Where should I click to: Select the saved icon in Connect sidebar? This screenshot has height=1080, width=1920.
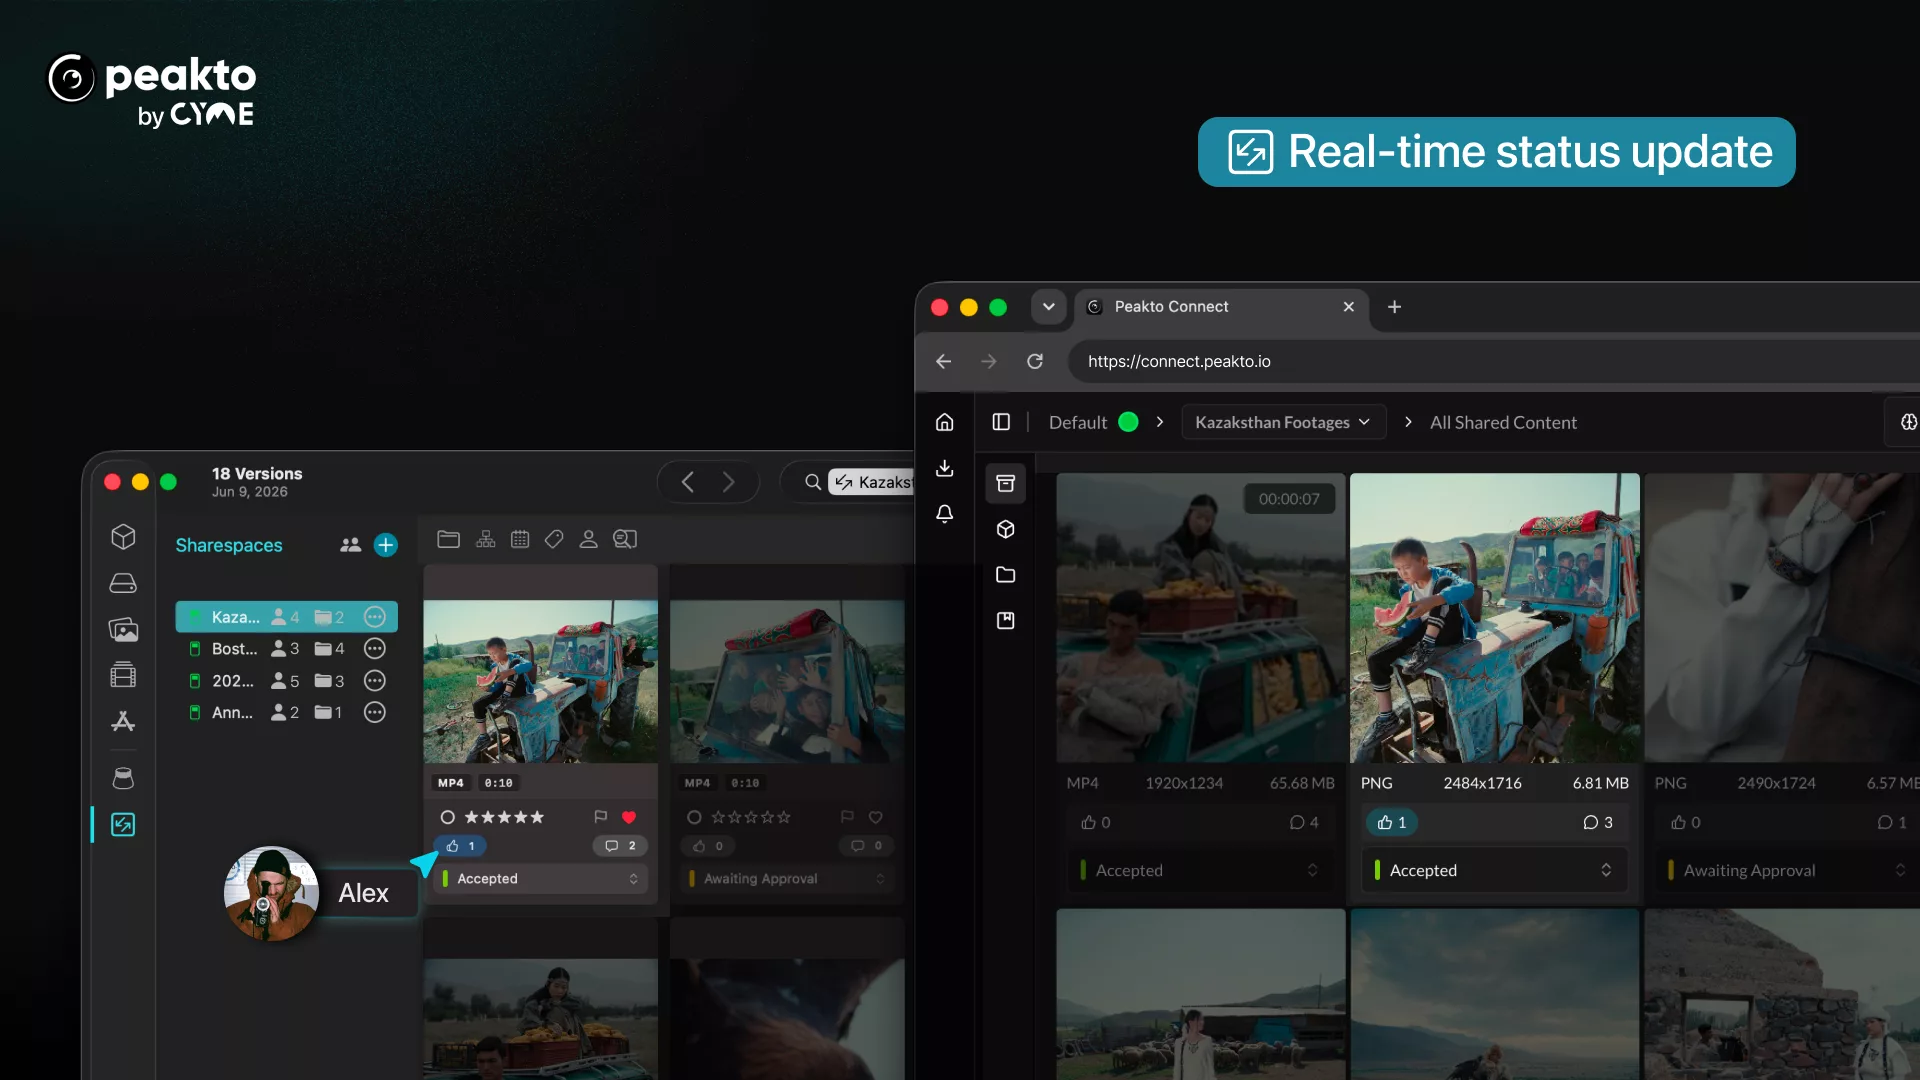point(1006,621)
